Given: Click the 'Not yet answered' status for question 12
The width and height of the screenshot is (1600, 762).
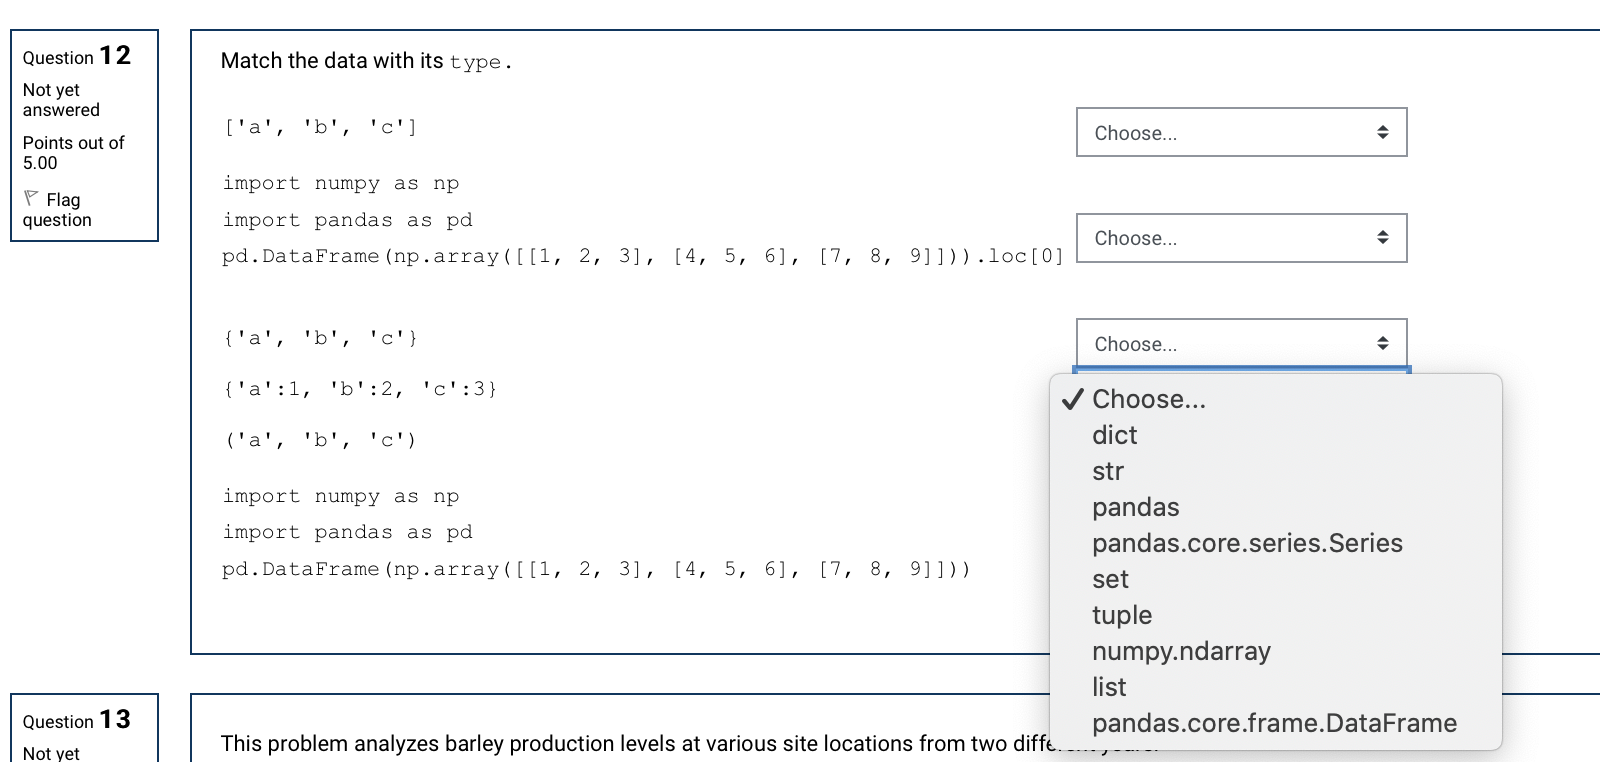Looking at the screenshot, I should click(61, 100).
